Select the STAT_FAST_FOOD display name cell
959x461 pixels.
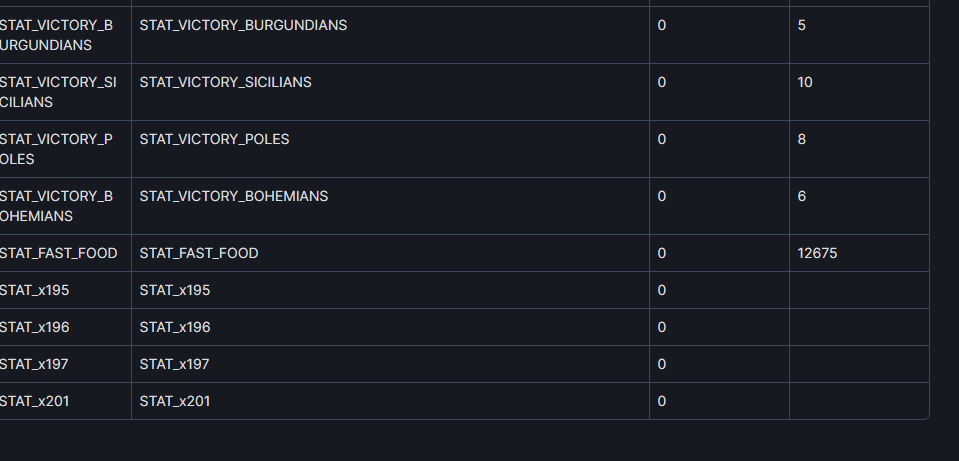[x=390, y=253]
